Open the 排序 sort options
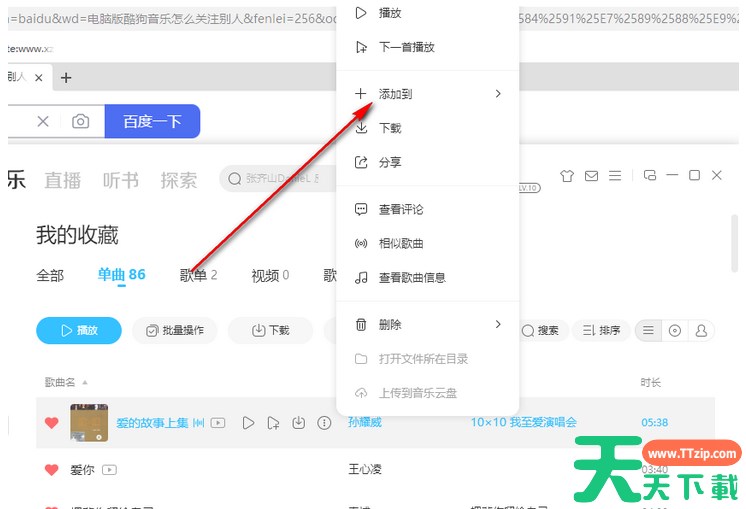The height and width of the screenshot is (509, 746). [602, 331]
